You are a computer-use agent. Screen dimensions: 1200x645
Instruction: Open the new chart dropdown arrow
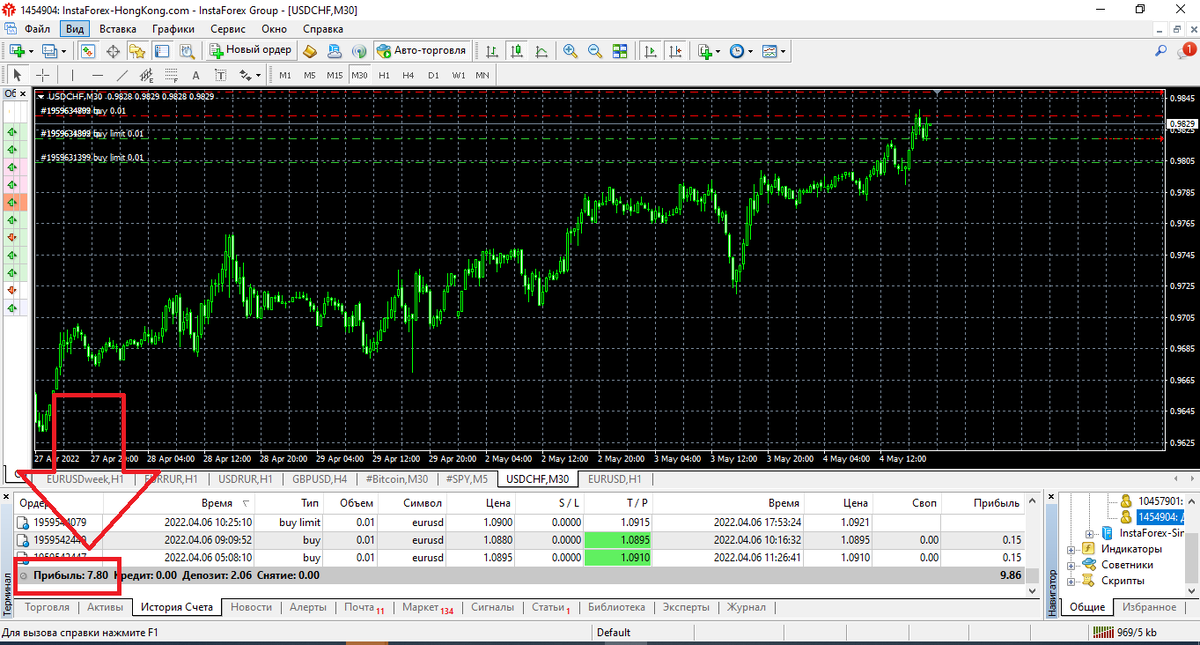(32, 51)
